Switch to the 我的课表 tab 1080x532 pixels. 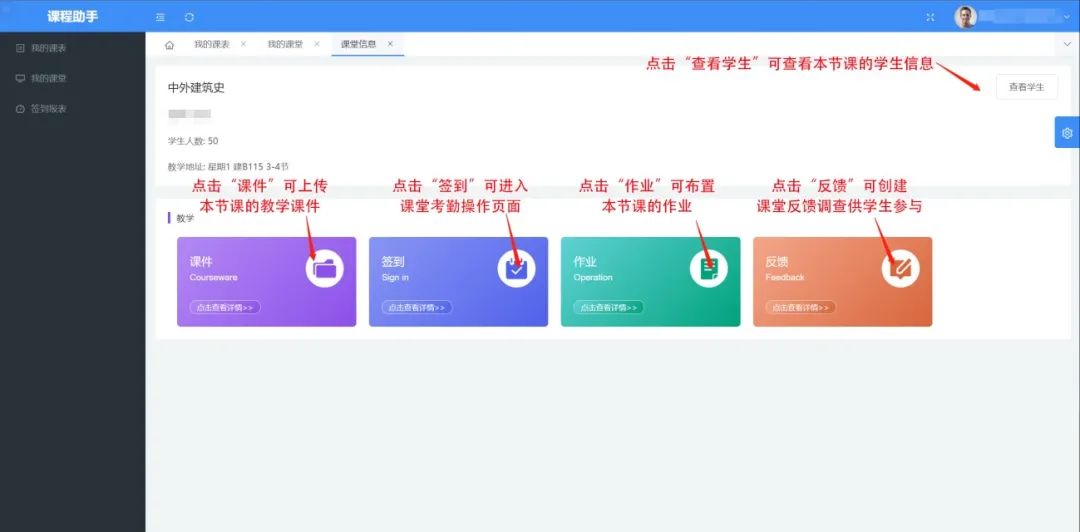point(211,44)
